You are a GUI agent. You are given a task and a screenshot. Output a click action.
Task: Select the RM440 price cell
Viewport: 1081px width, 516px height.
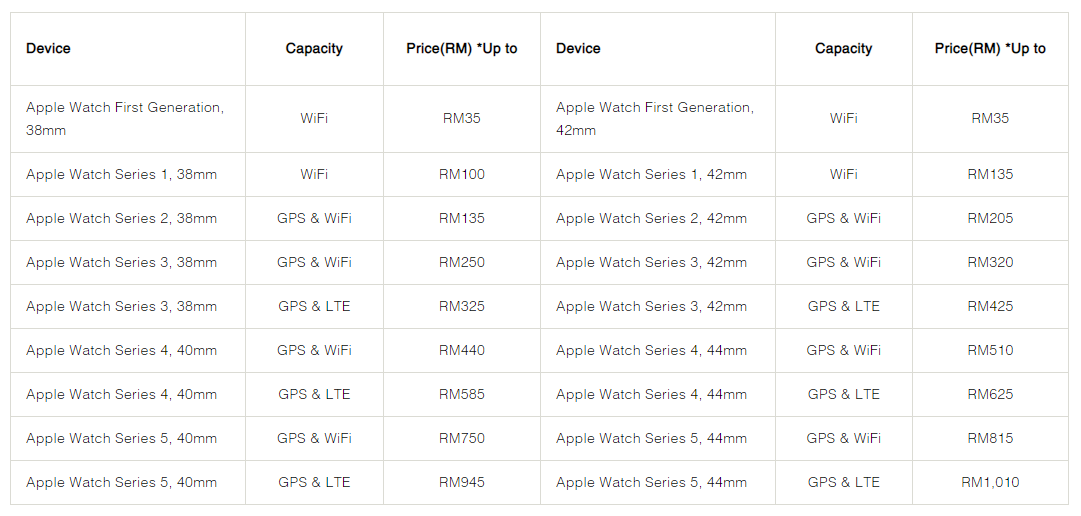coord(461,350)
